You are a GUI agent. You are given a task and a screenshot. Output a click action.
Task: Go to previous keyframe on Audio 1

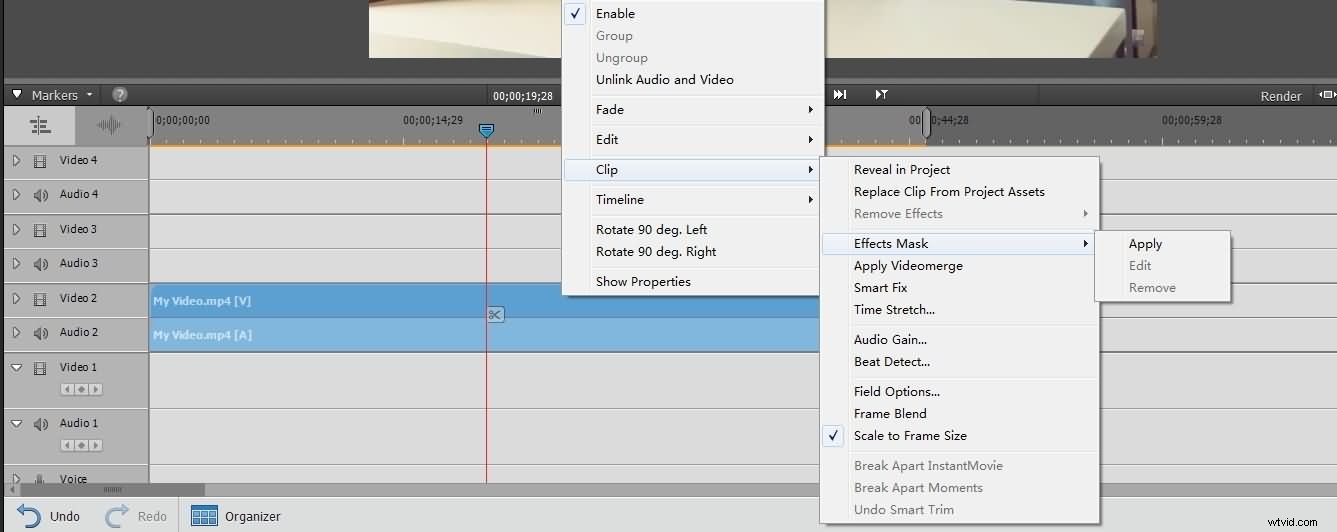click(x=68, y=445)
